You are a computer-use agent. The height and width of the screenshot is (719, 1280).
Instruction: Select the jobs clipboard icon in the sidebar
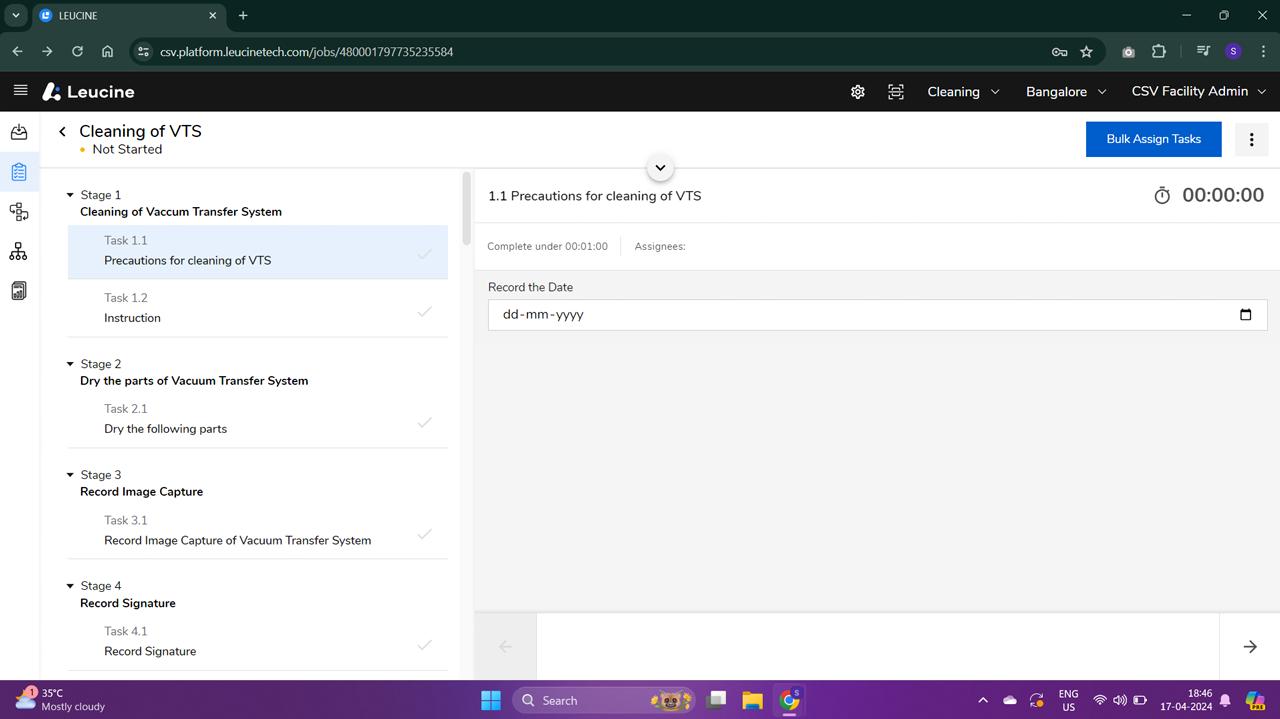pyautogui.click(x=19, y=172)
